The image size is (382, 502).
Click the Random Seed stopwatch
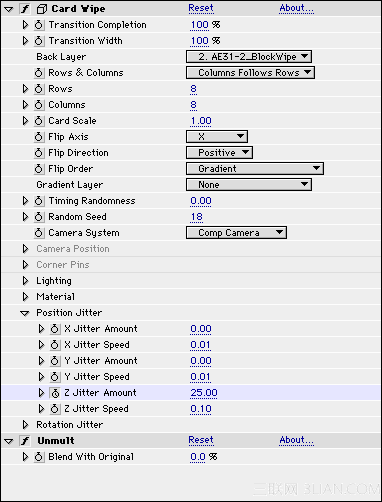coord(39,217)
